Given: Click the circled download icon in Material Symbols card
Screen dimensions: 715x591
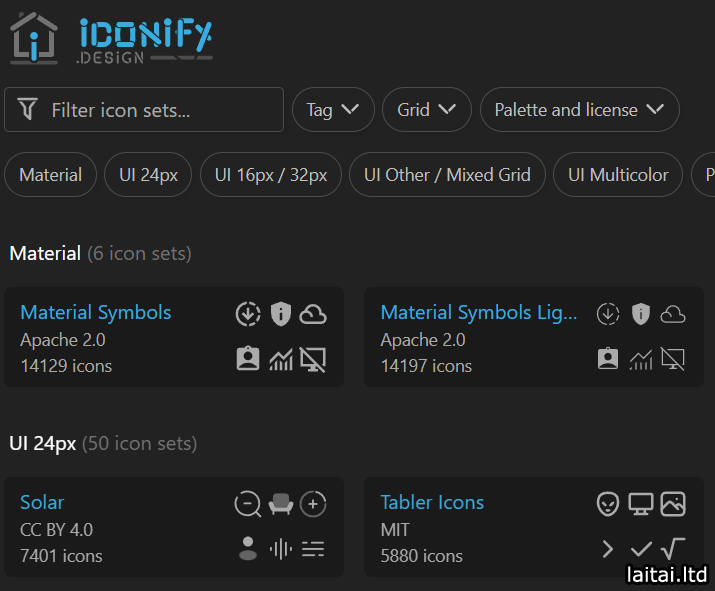Looking at the screenshot, I should click(x=248, y=314).
